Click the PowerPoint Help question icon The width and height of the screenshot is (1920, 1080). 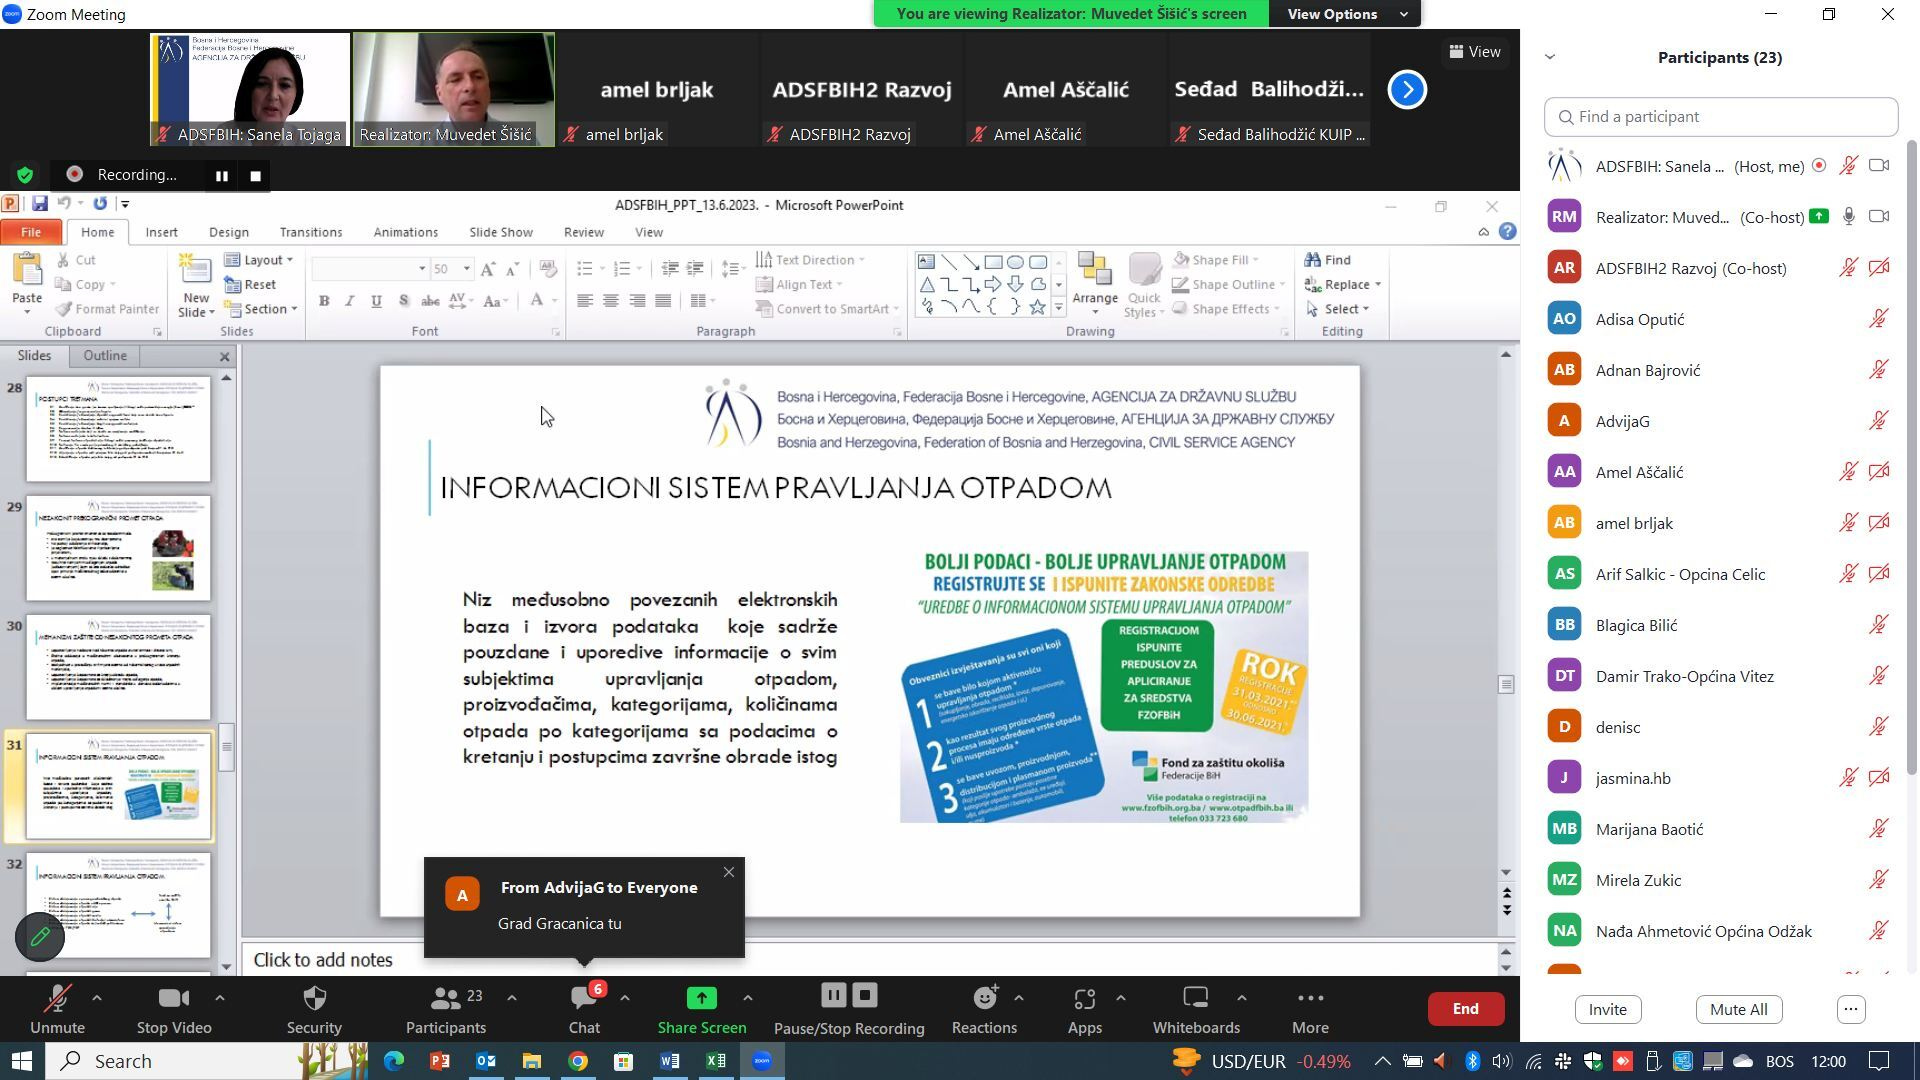point(1507,232)
